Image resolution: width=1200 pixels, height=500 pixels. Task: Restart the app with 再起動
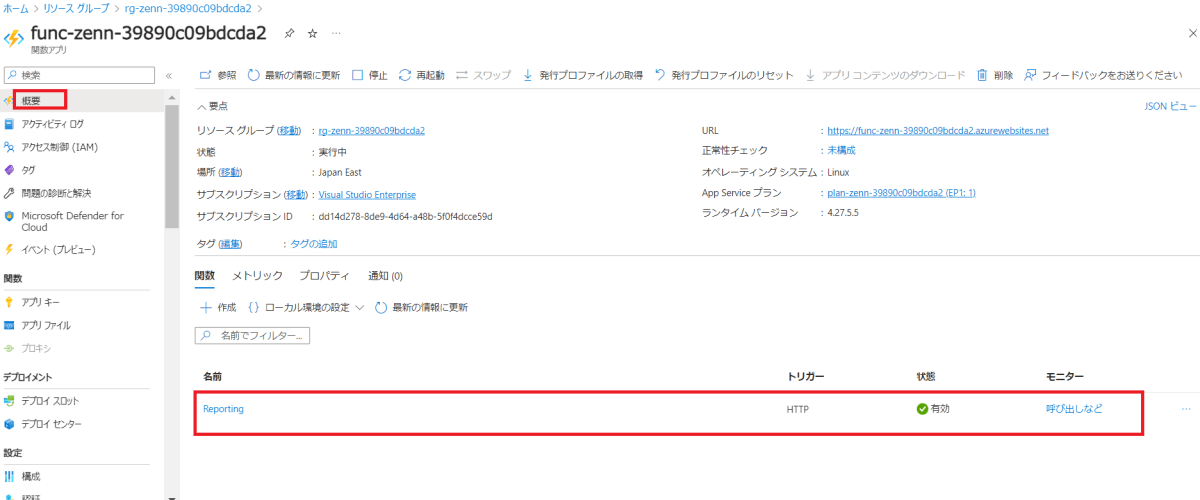tap(421, 75)
